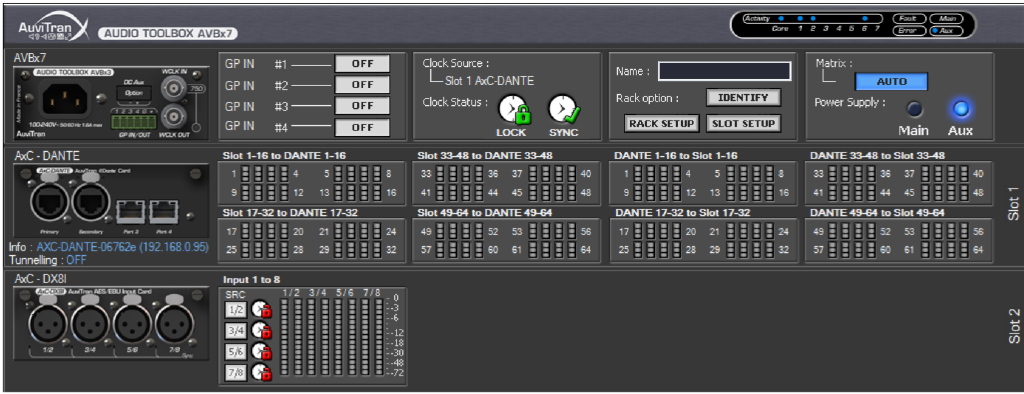The width and height of the screenshot is (1024, 394).
Task: Toggle GP IN #4 OFF button
Action: tap(362, 127)
